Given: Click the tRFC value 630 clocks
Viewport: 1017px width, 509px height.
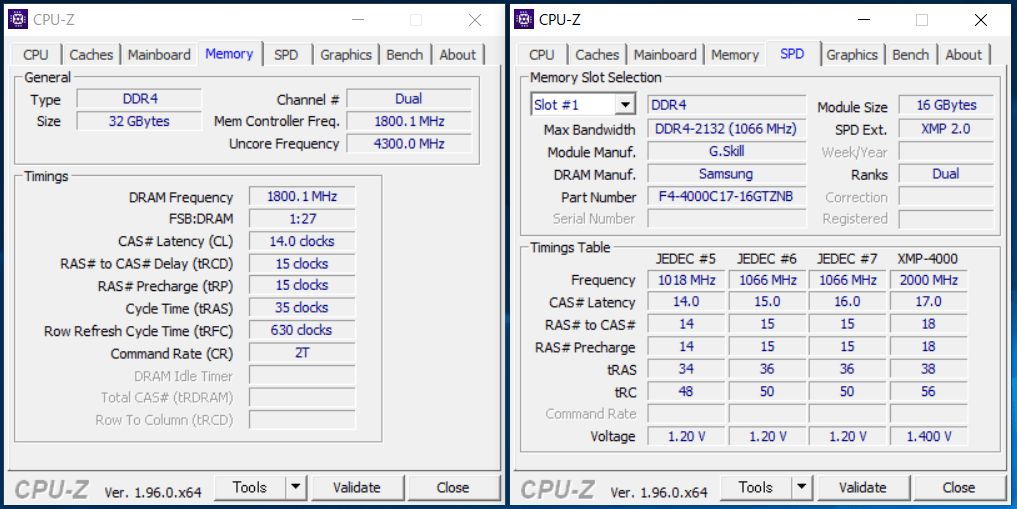Looking at the screenshot, I should 302,330.
